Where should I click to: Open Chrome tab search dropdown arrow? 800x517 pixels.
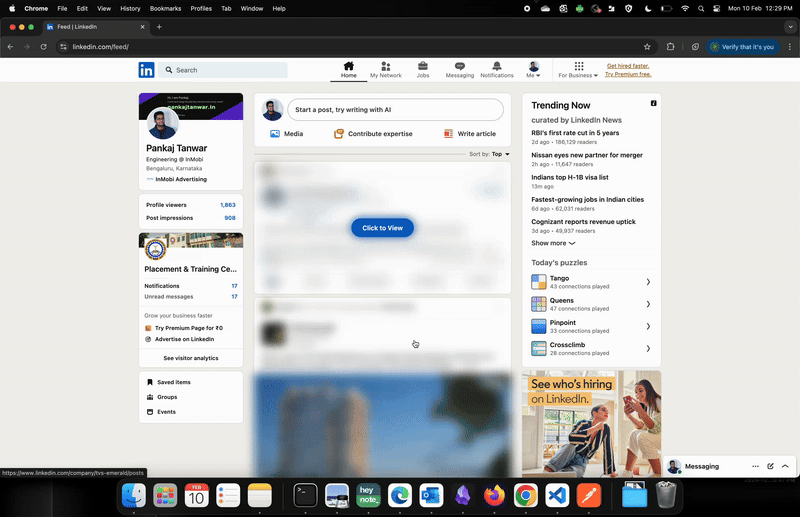(x=790, y=27)
